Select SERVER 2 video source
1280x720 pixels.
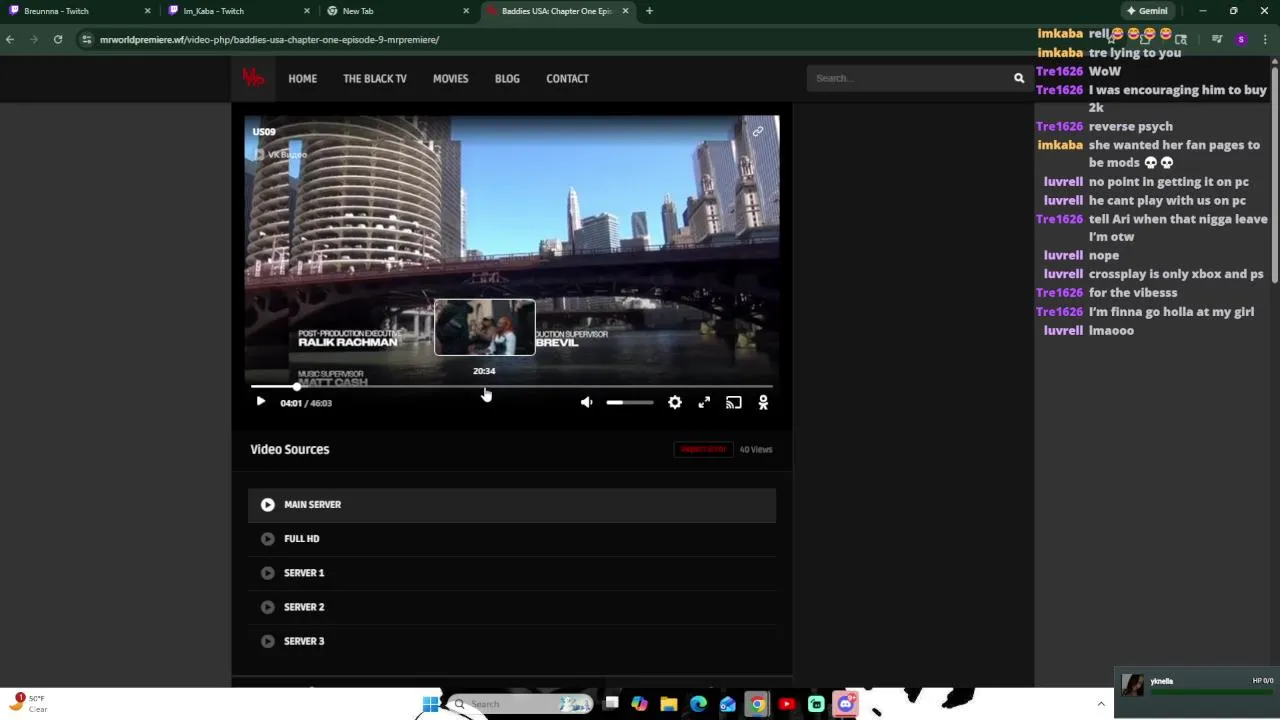(512, 607)
